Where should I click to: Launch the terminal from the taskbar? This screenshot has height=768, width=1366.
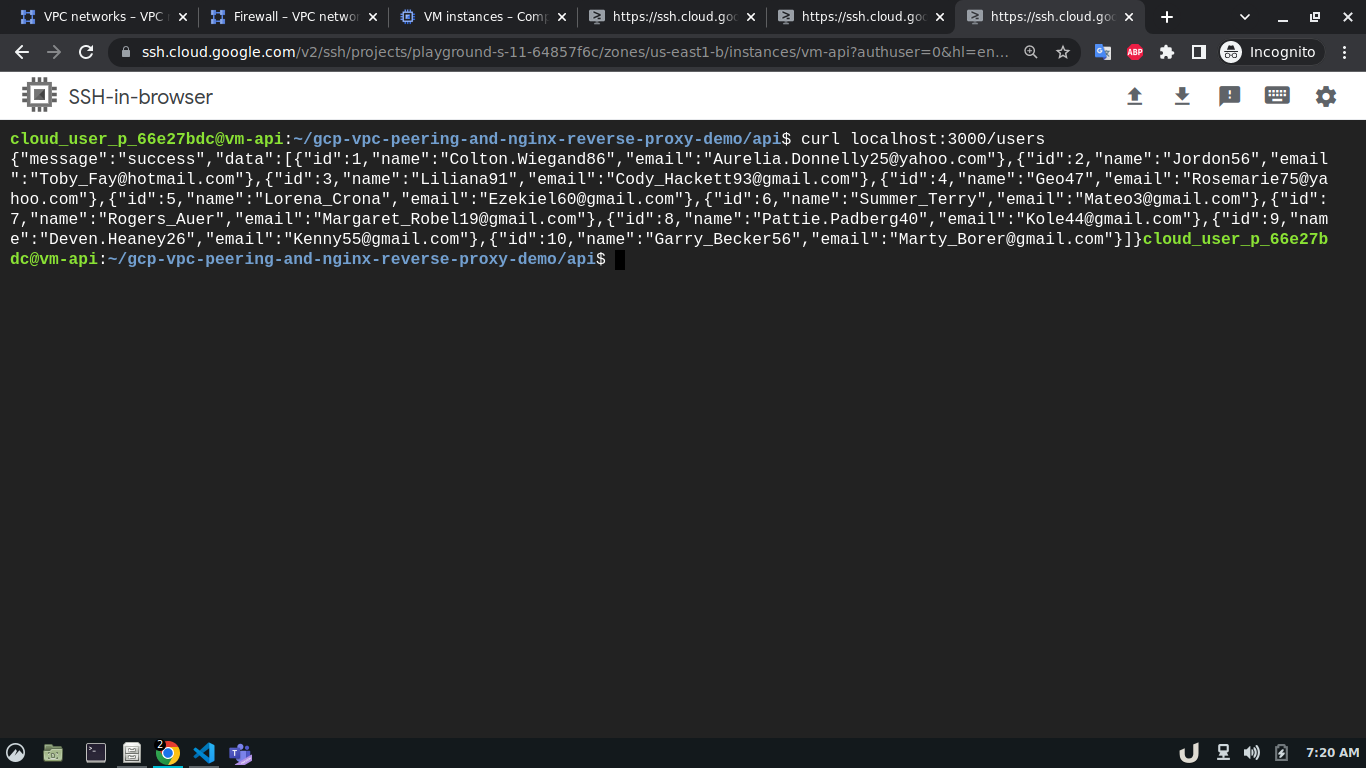point(96,753)
